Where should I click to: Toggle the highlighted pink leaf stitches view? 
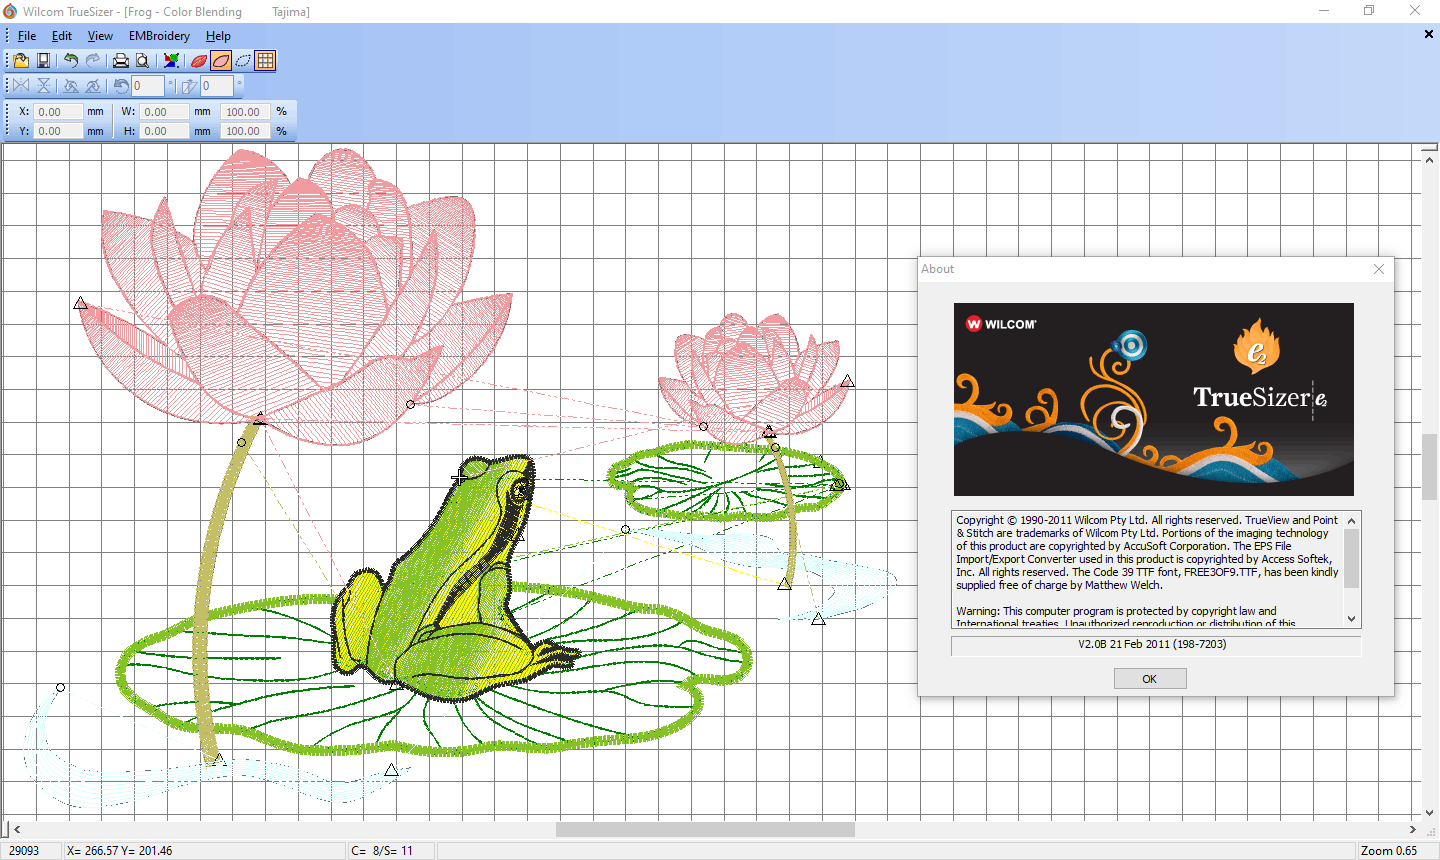click(x=221, y=61)
